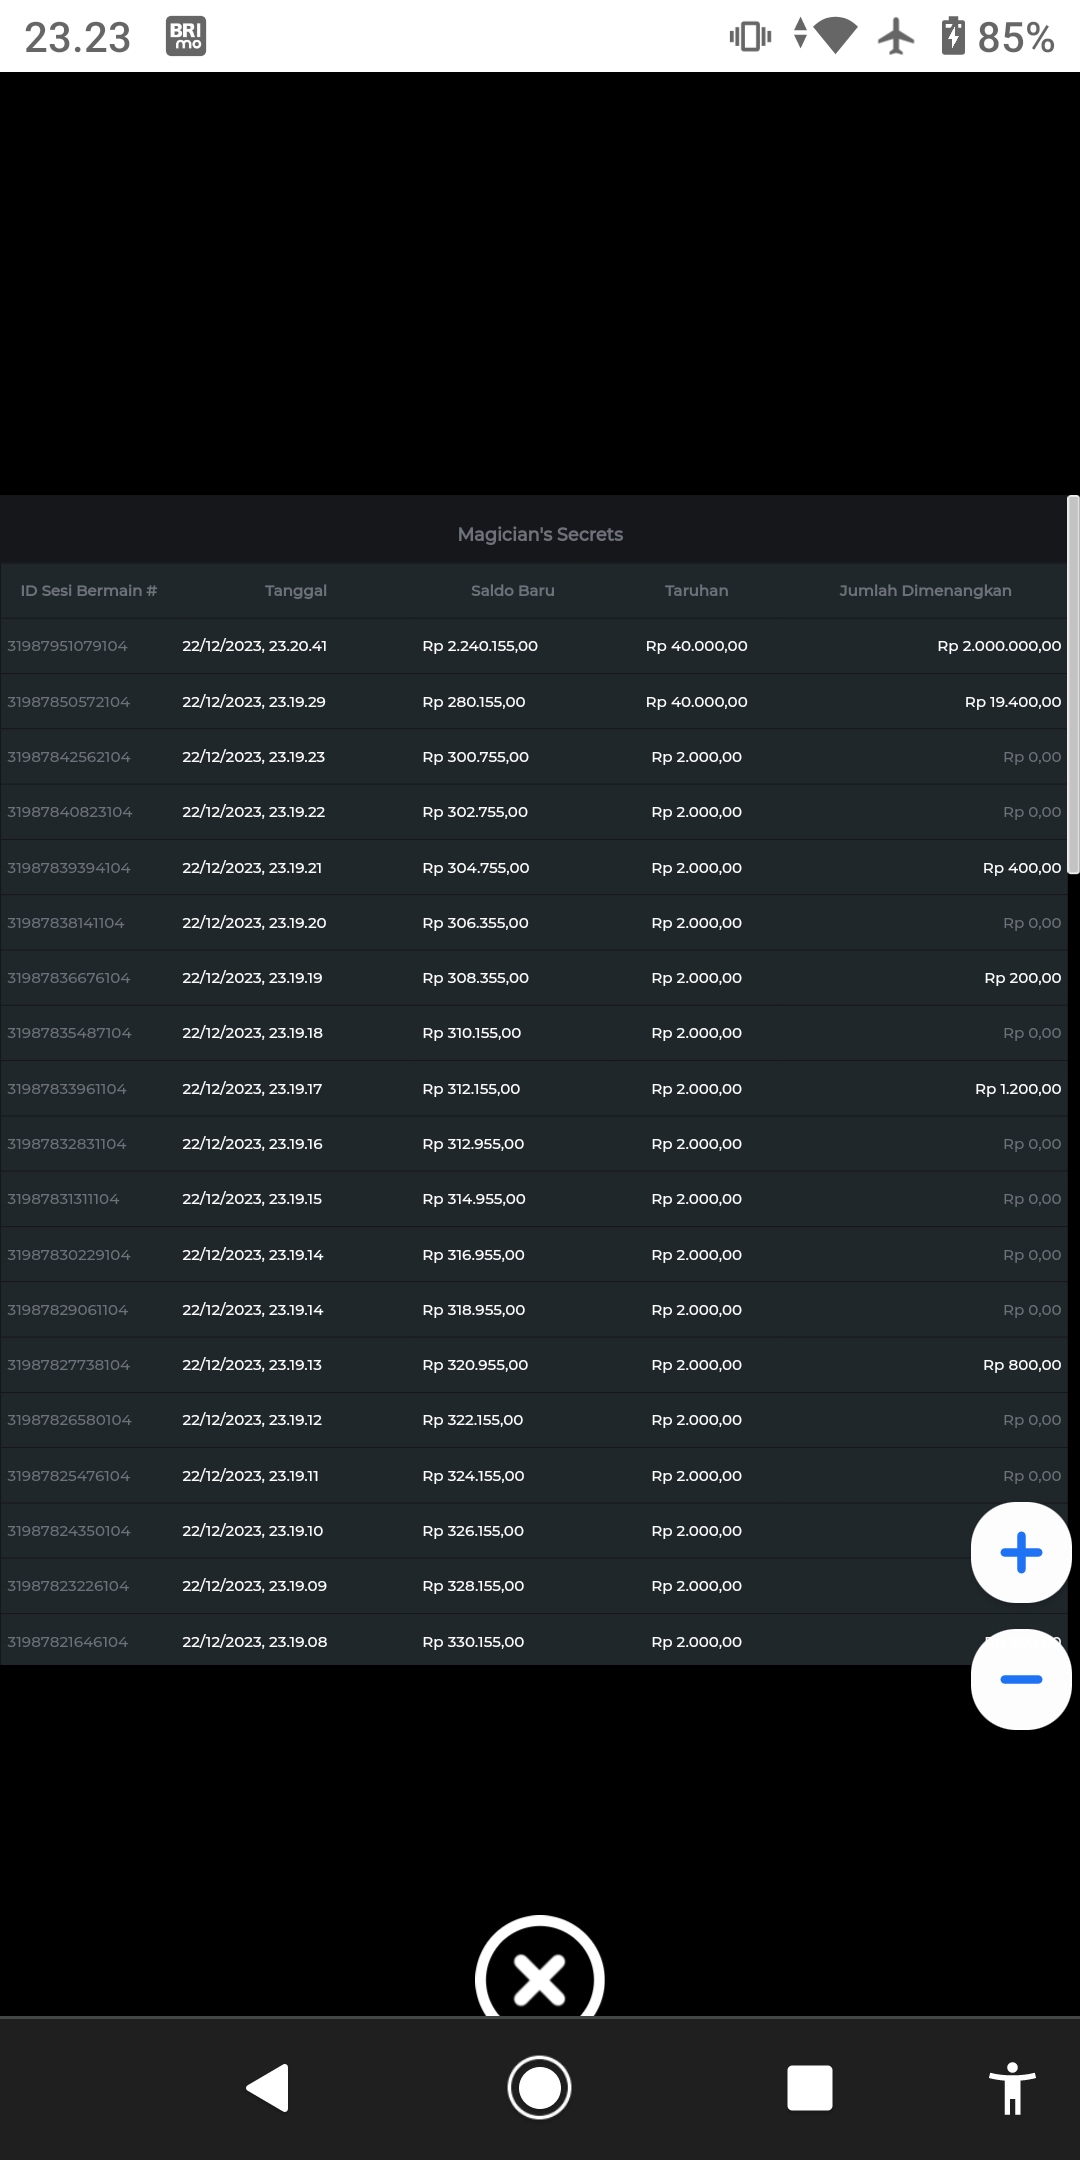The height and width of the screenshot is (2160, 1080).
Task: Click the Rp 2.240.155,00 balance cell
Action: coord(480,646)
